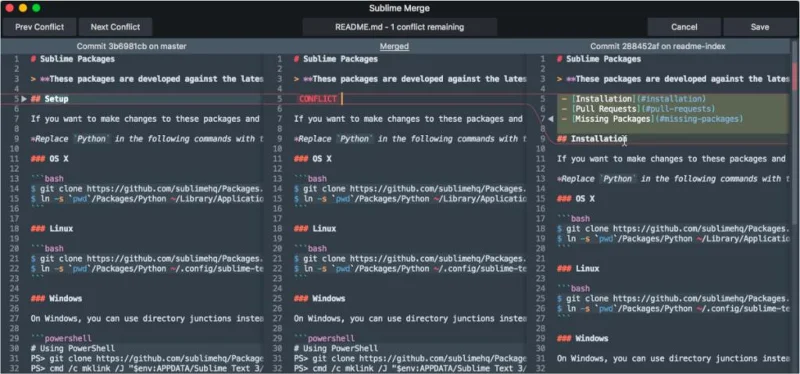Click the '*Replace `Python`' line in Merged pane

(x=410, y=139)
